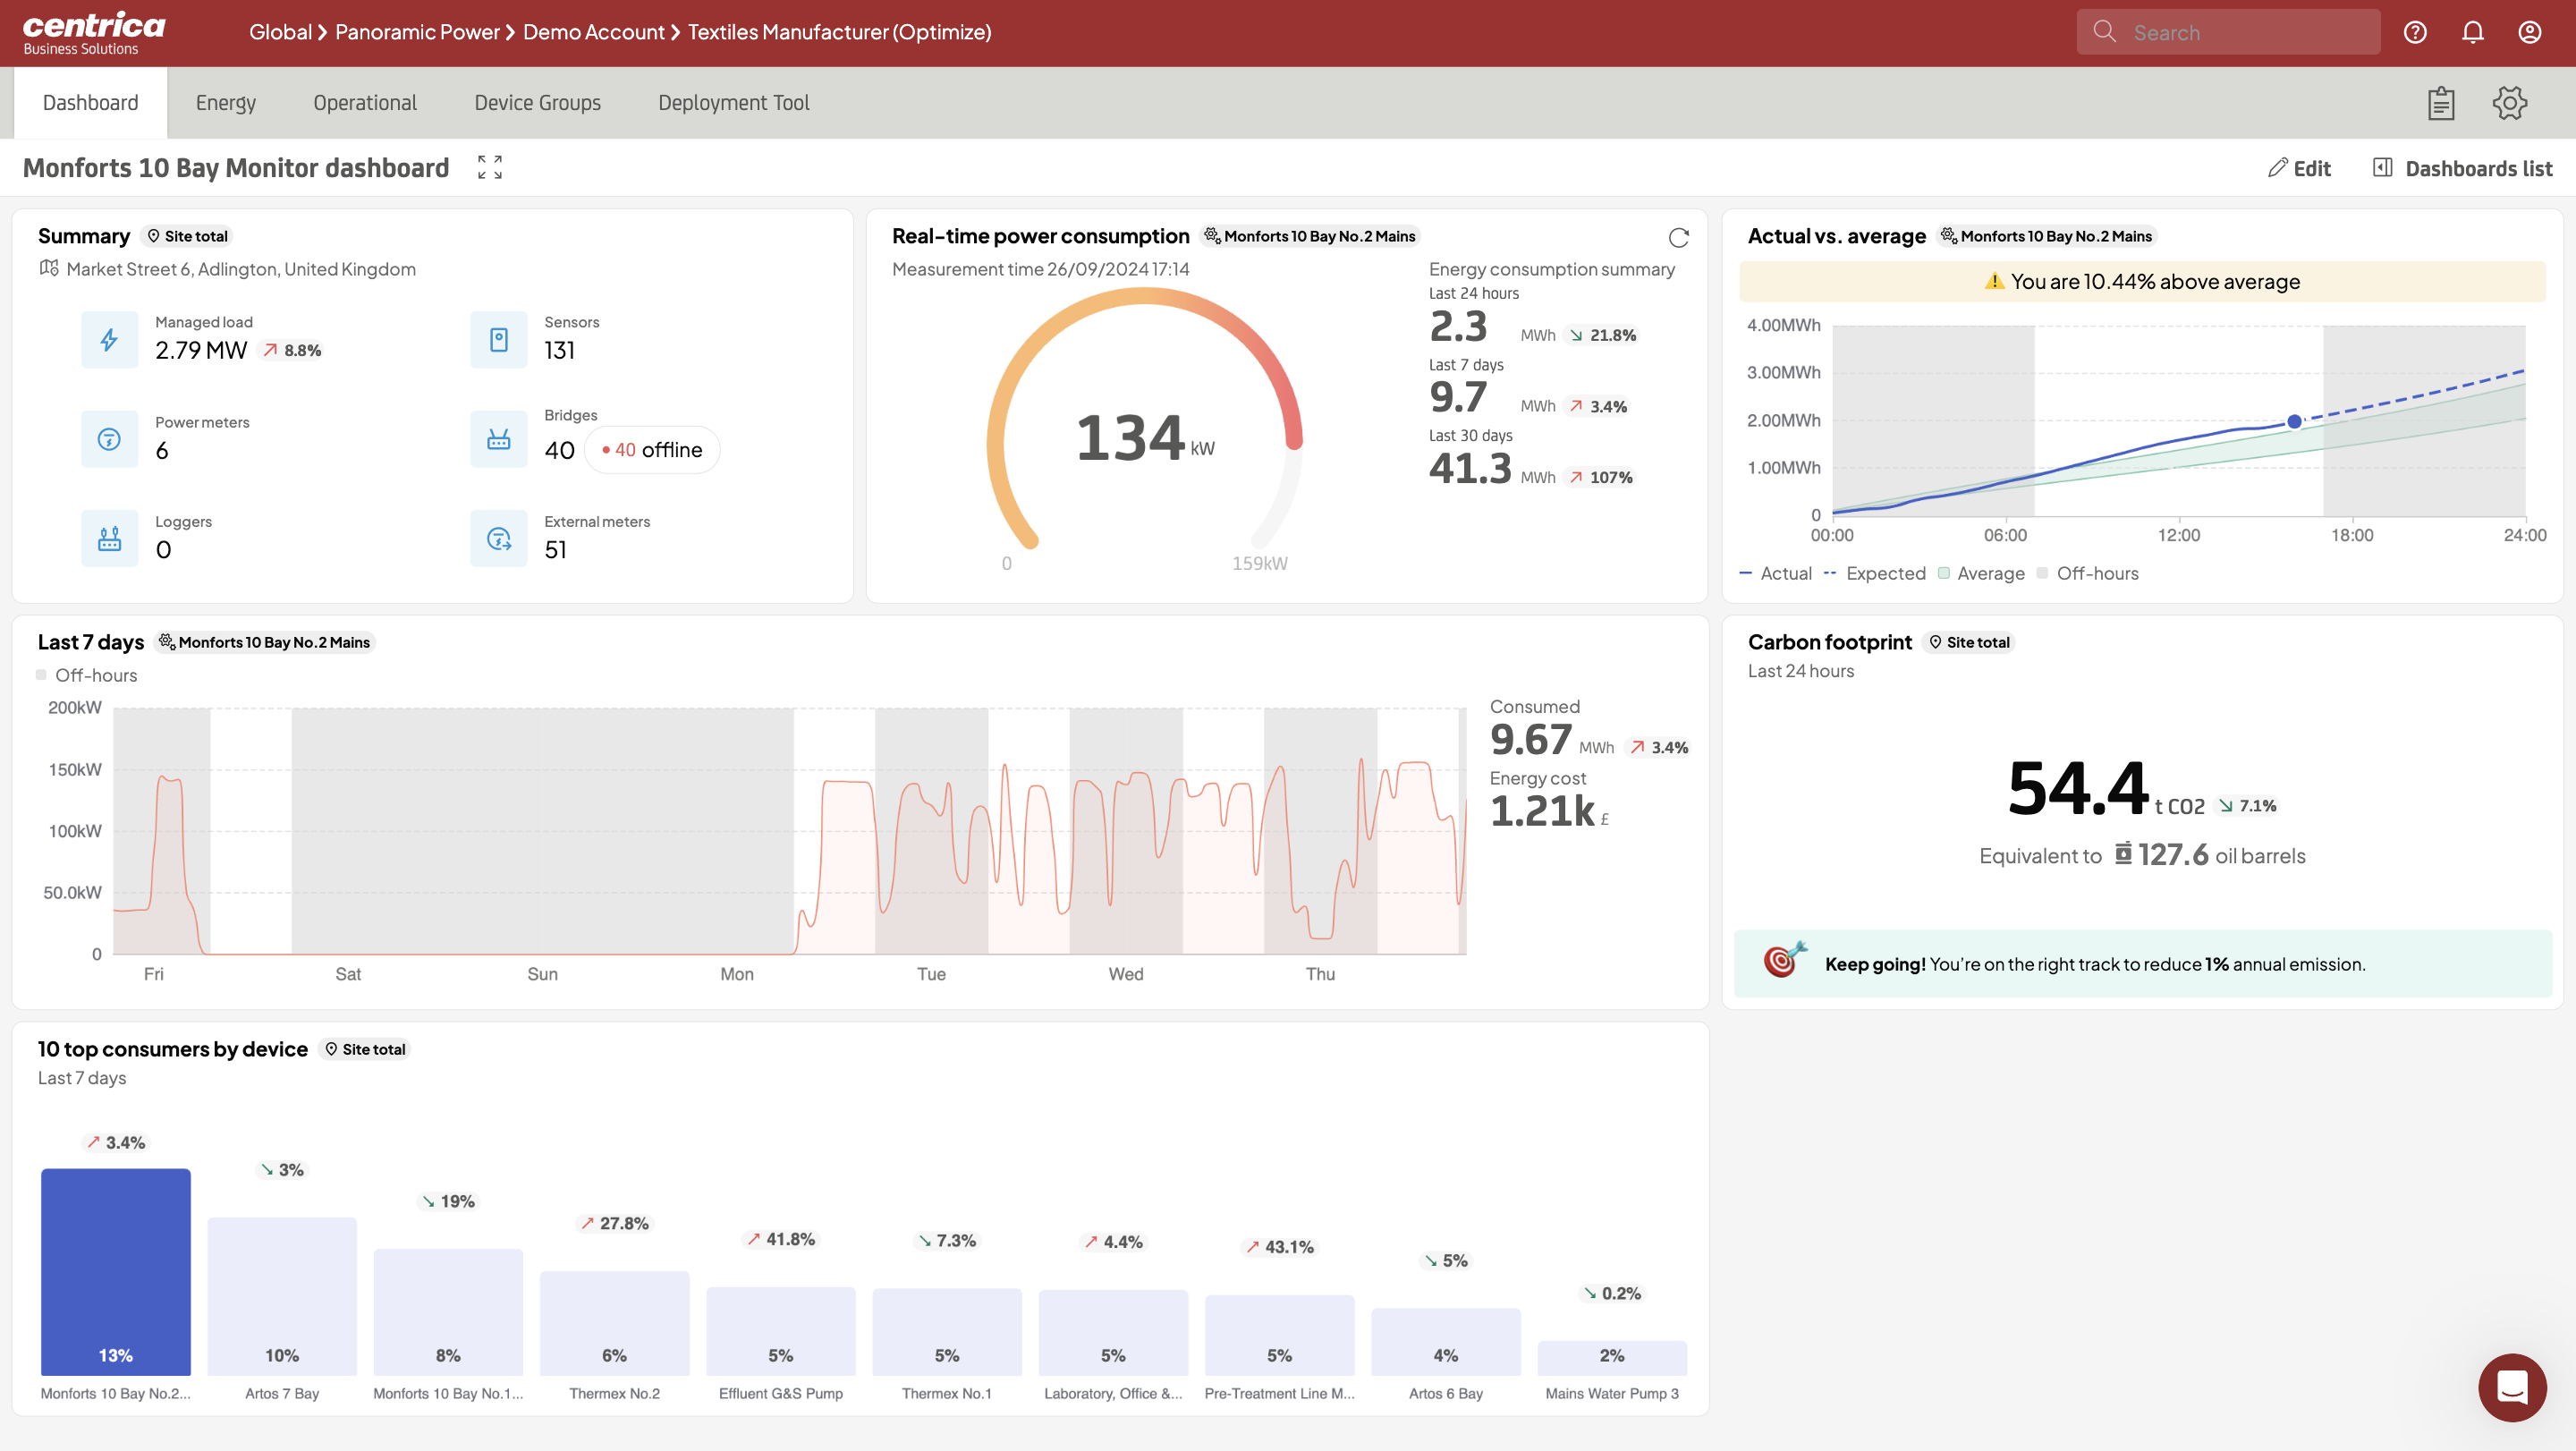Expand dashboard to fullscreen icon
Screen dimensions: 2576x1451
(x=489, y=167)
